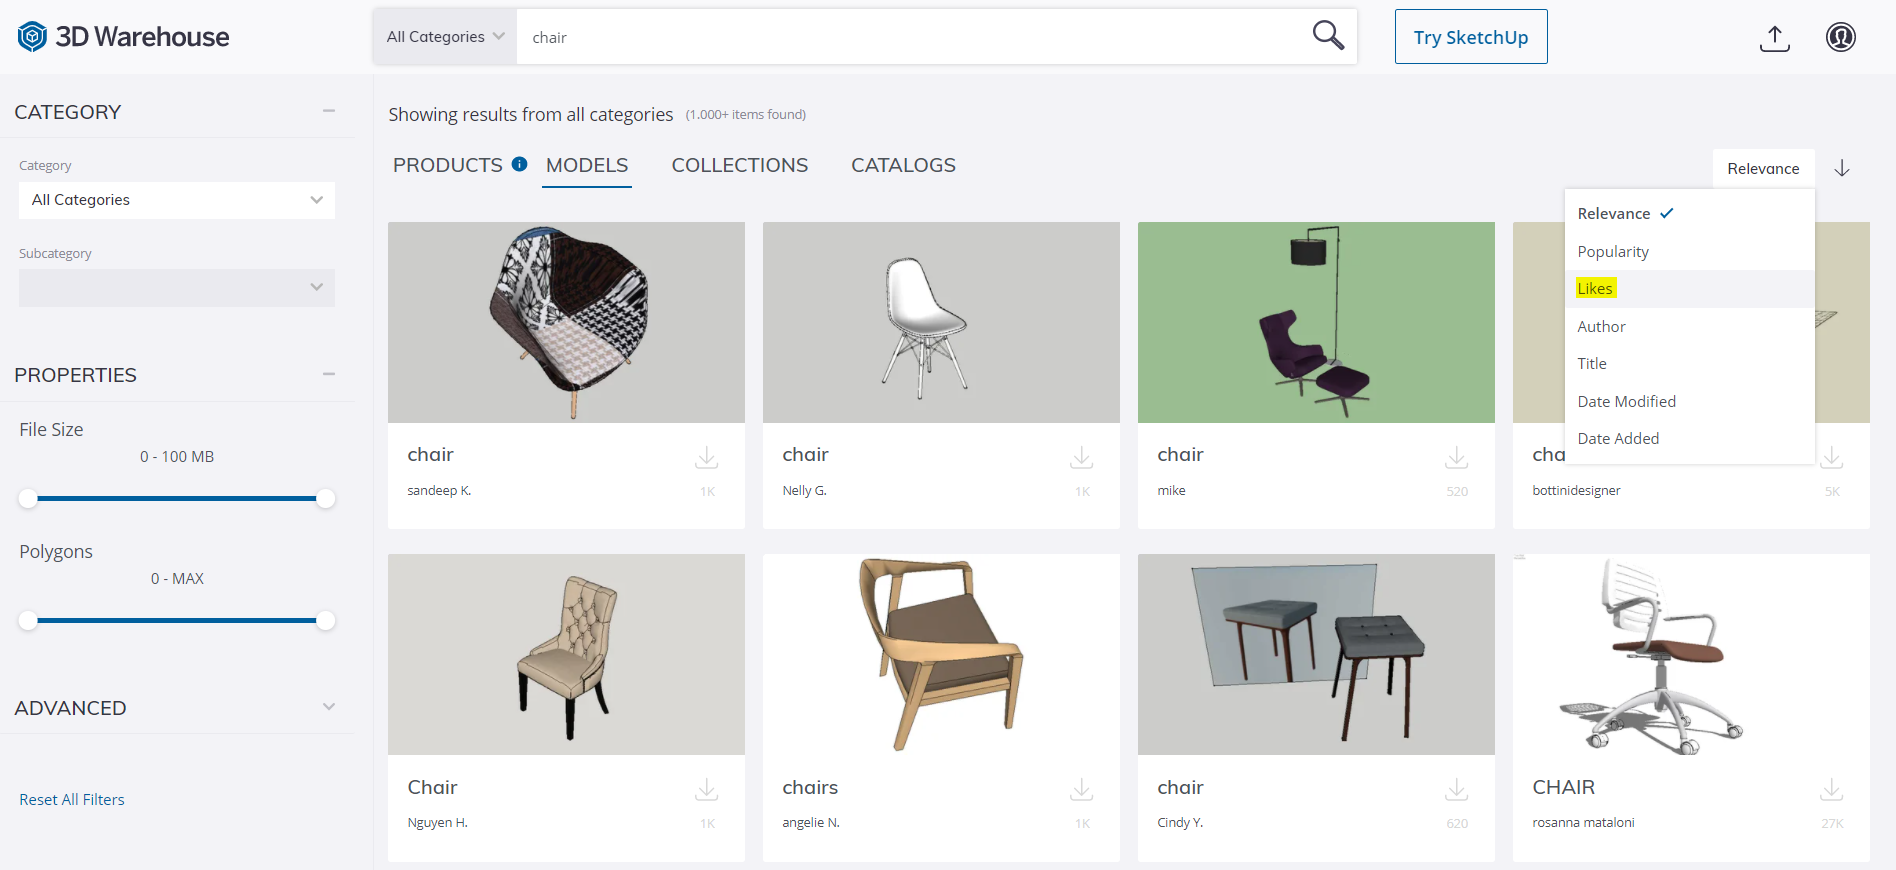This screenshot has height=870, width=1896.
Task: Switch to the MODELS tab
Action: tap(587, 165)
